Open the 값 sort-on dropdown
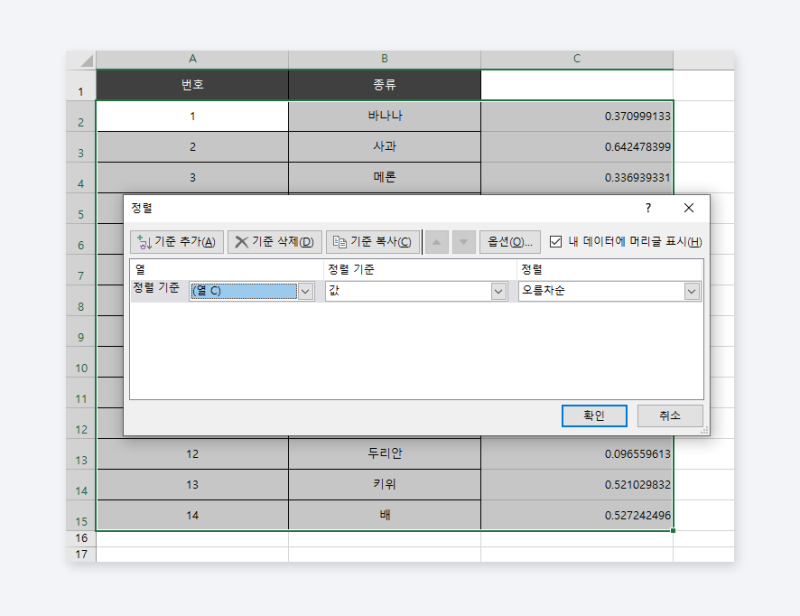 point(498,291)
